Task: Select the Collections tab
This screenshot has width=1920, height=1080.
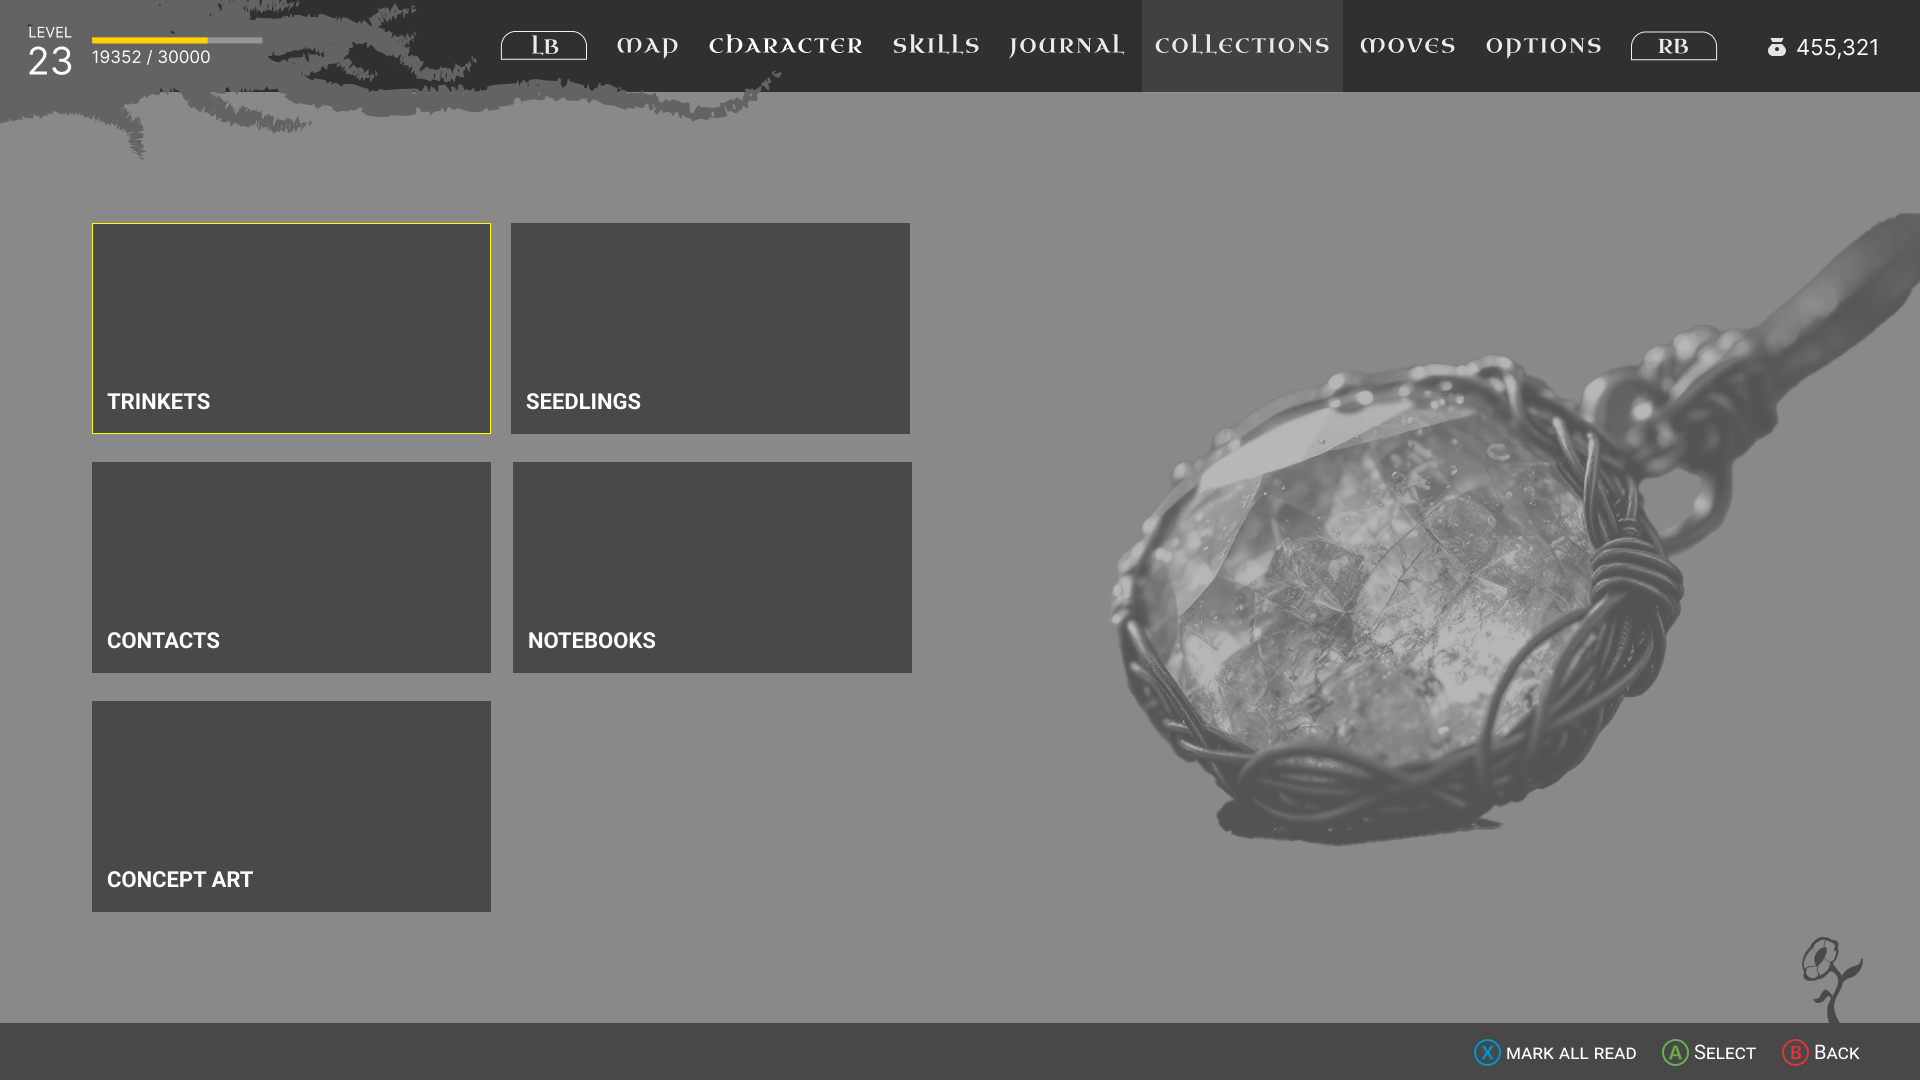Action: pyautogui.click(x=1242, y=46)
